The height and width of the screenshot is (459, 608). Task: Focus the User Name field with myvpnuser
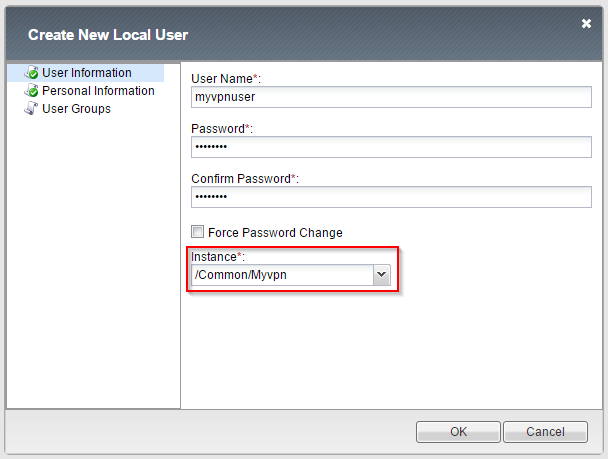[x=391, y=97]
